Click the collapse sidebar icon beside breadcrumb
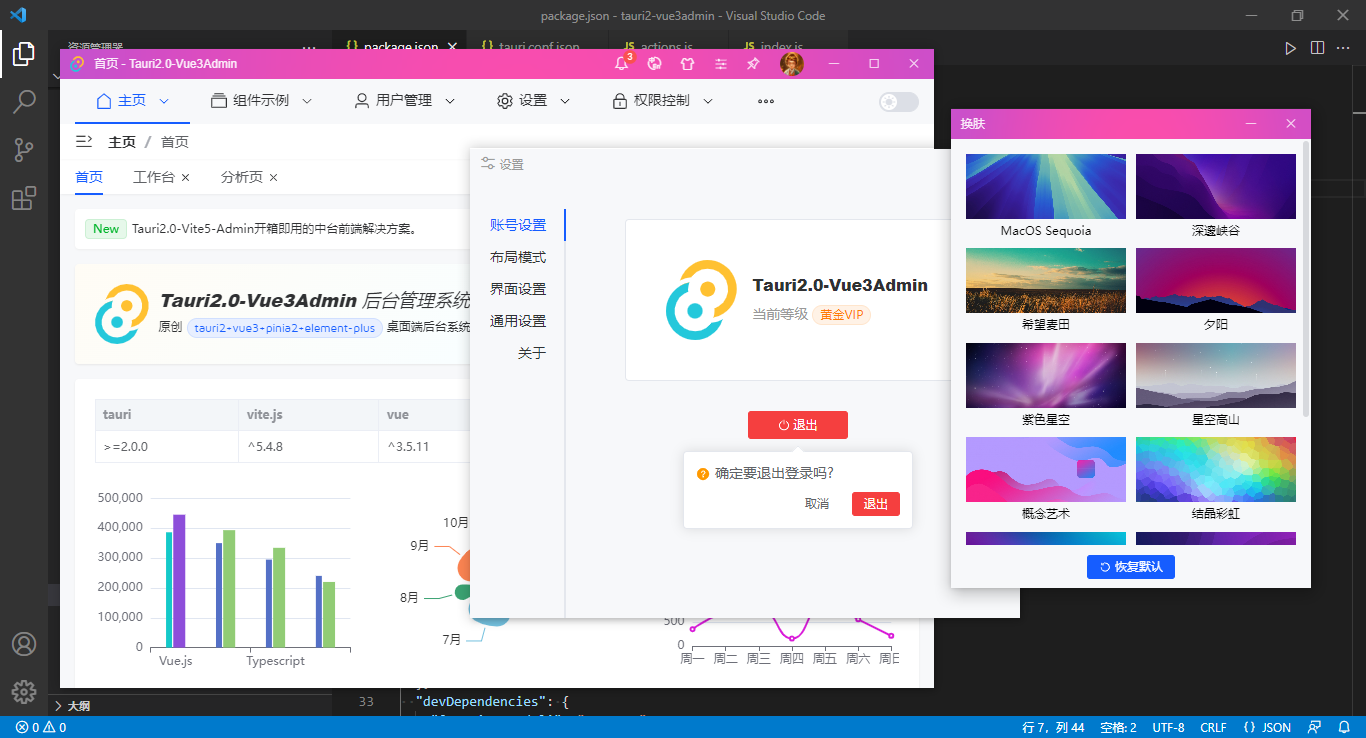1366x738 pixels. pos(84,141)
